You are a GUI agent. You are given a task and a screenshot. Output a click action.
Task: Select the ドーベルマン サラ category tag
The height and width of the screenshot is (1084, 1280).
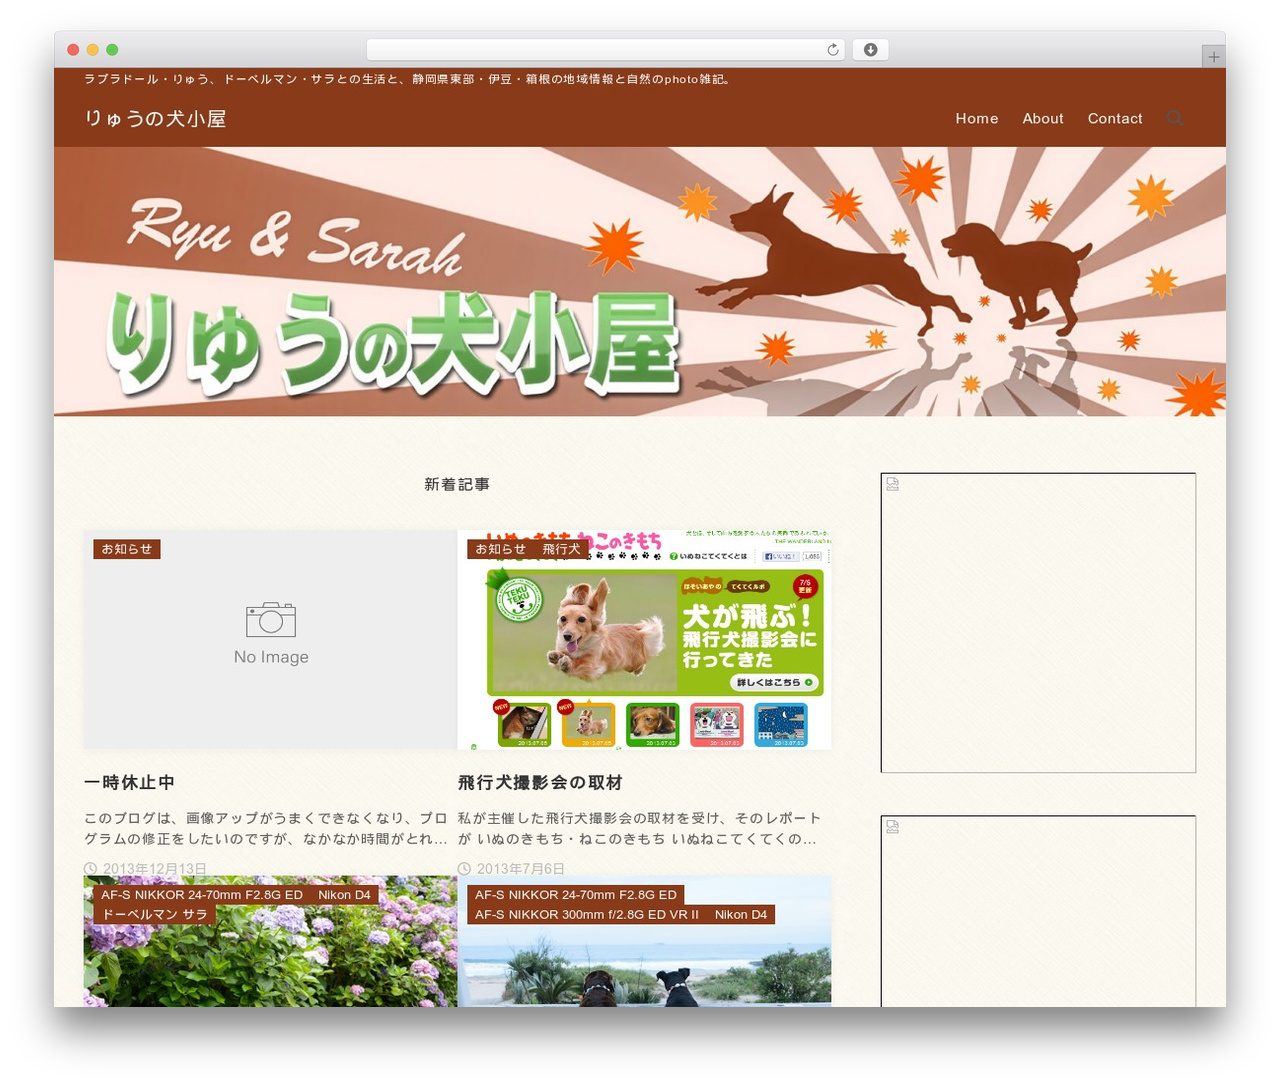pyautogui.click(x=155, y=914)
